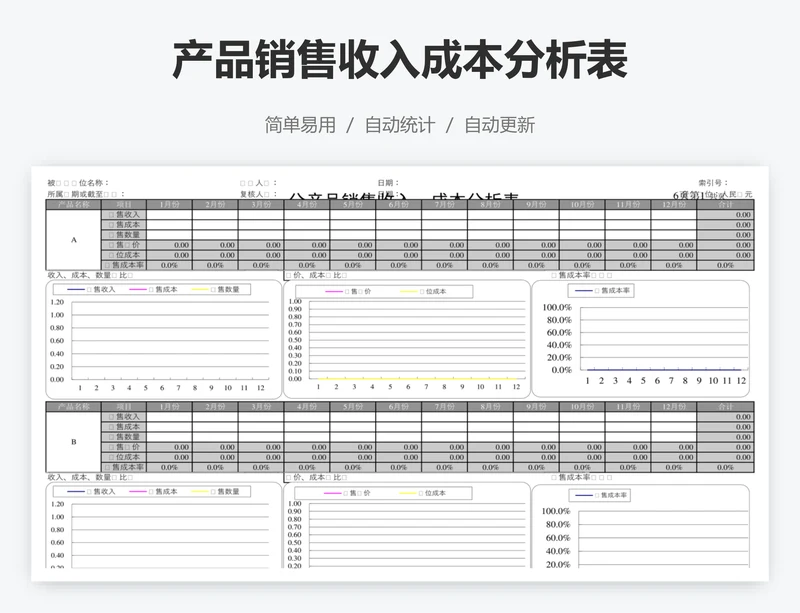Click the flat blue data line in product A rate chart
Screen dimensions: 800x613
664,370
